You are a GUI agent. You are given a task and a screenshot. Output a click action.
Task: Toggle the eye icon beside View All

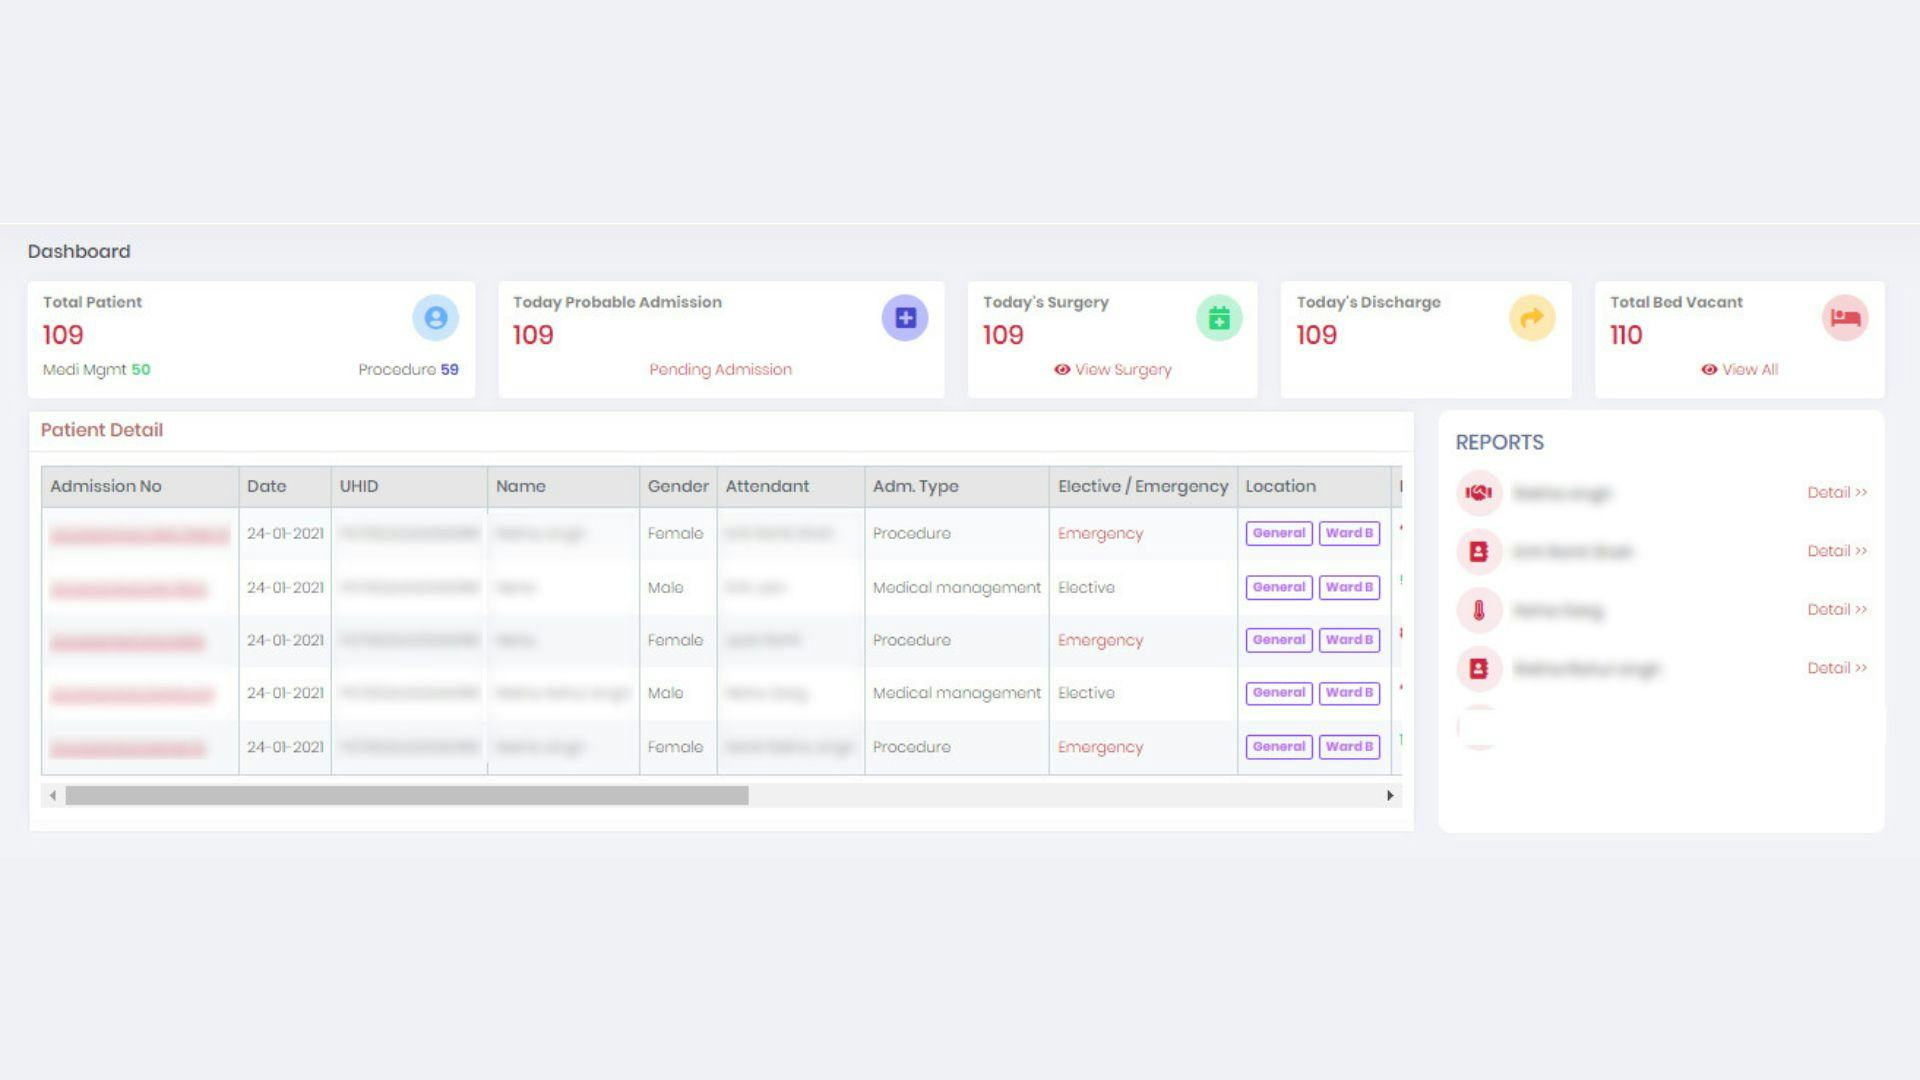click(x=1710, y=370)
